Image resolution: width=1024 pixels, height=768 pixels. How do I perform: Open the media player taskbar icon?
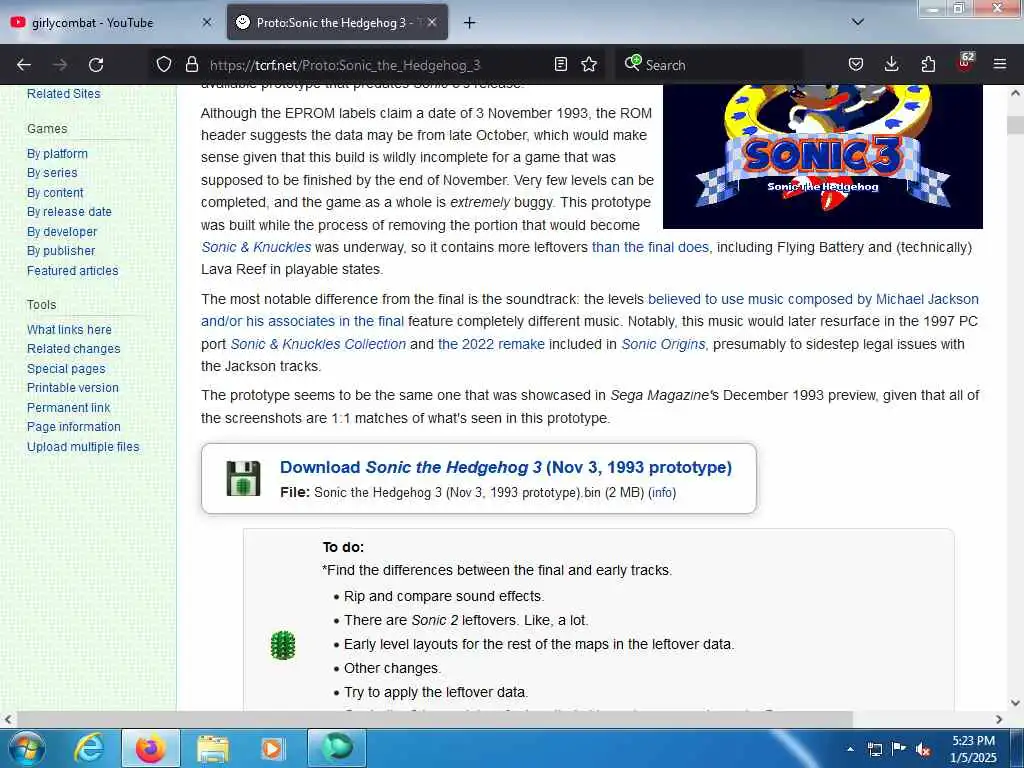tap(272, 748)
